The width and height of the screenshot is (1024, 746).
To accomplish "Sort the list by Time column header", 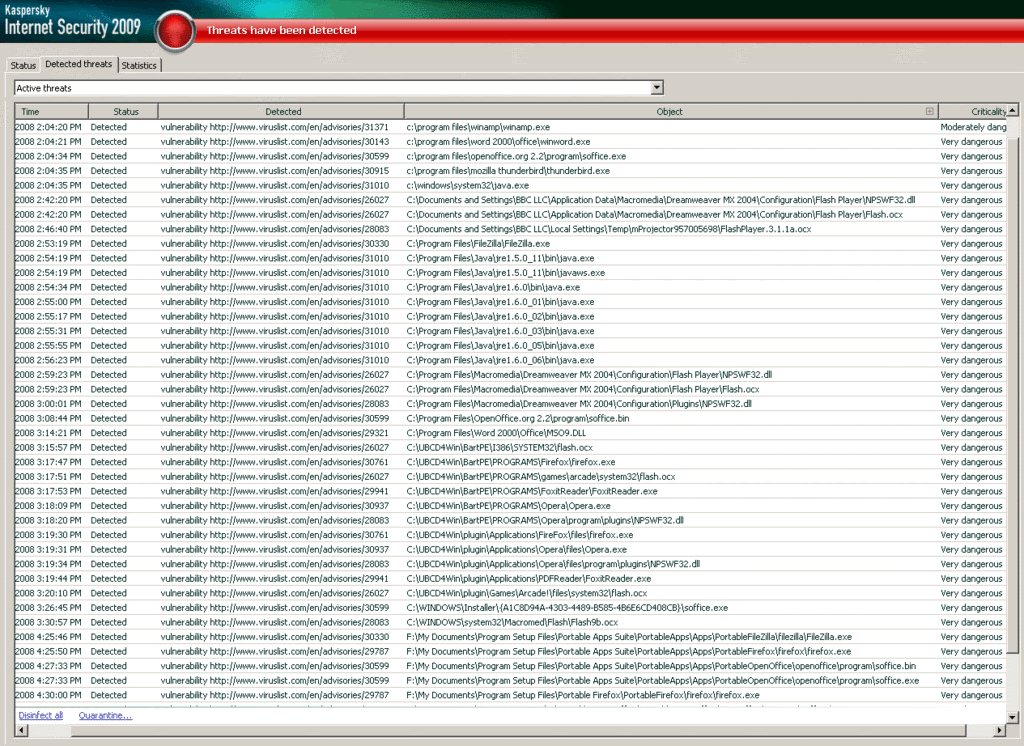I will 52,112.
